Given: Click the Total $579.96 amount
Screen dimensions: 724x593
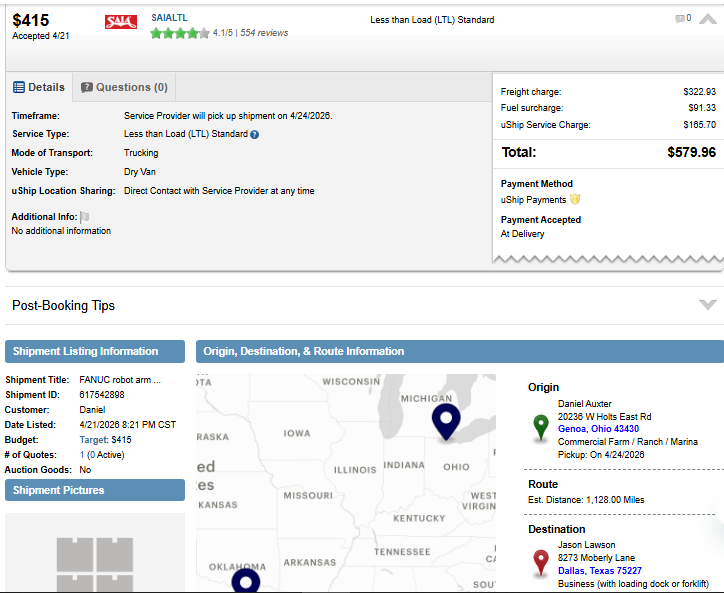Looking at the screenshot, I should point(691,152).
